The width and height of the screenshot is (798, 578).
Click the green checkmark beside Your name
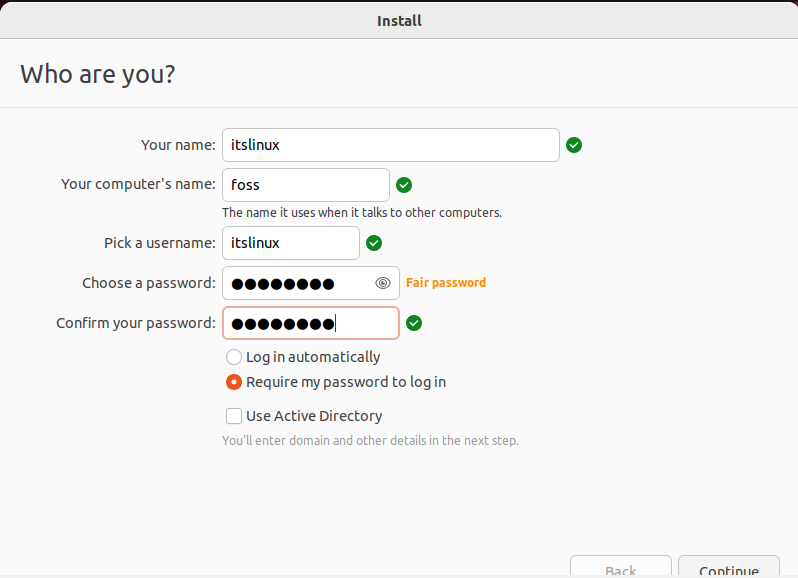tap(574, 145)
